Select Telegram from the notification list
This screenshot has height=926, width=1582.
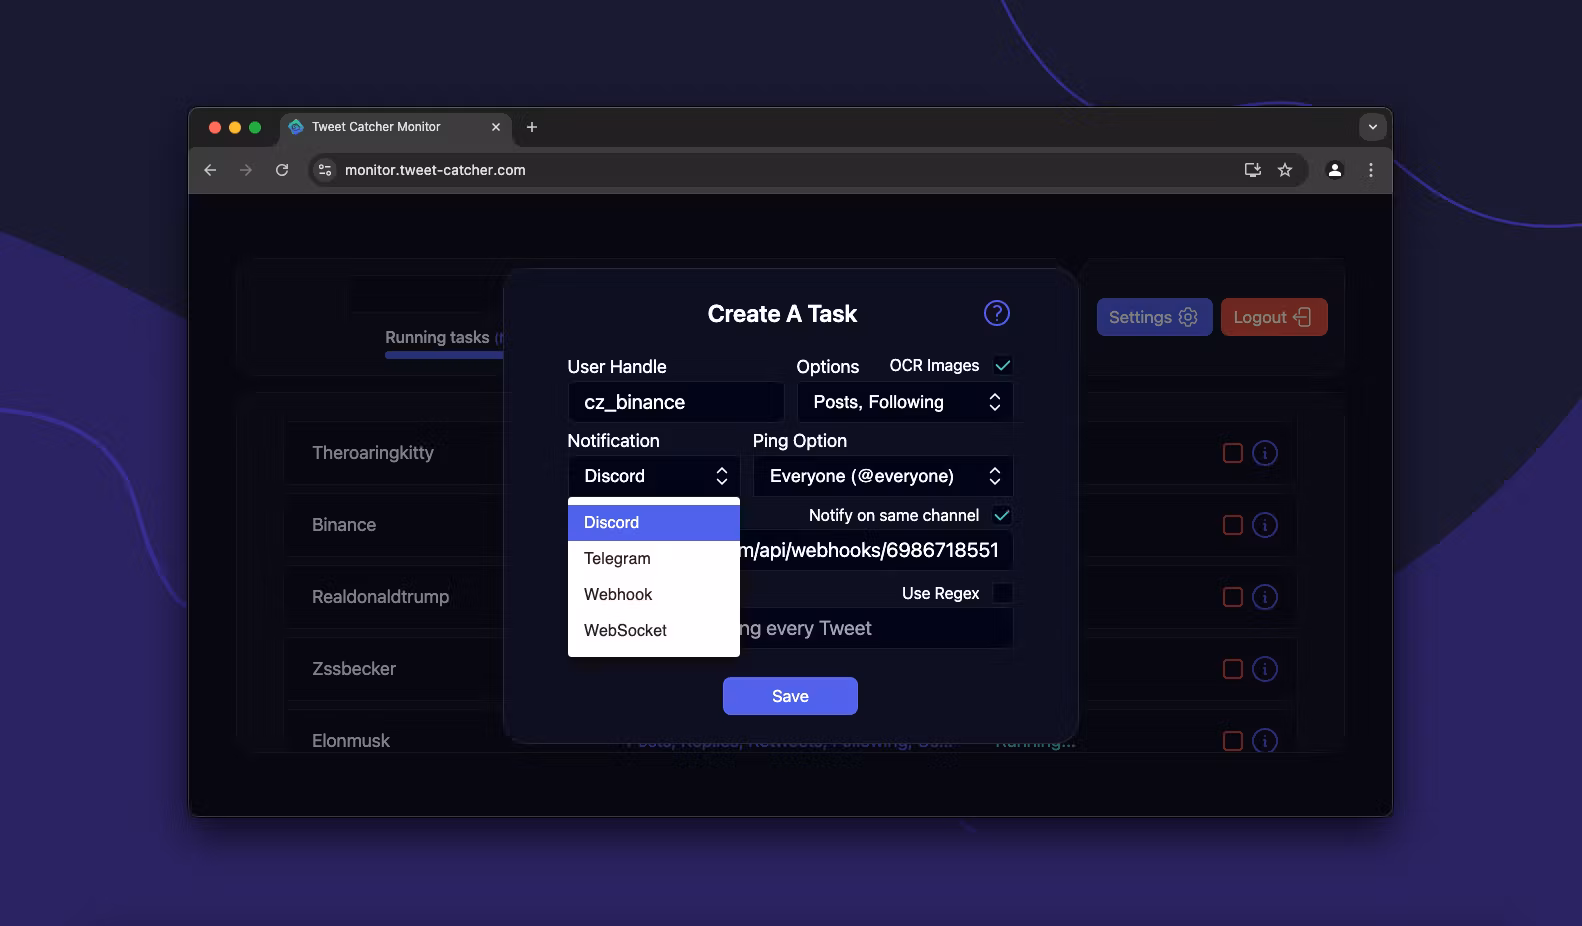pyautogui.click(x=618, y=558)
